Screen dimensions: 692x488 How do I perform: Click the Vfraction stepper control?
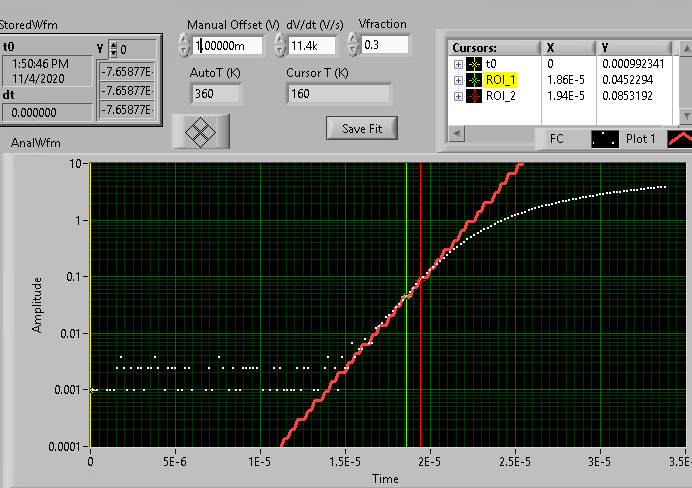[x=352, y=44]
